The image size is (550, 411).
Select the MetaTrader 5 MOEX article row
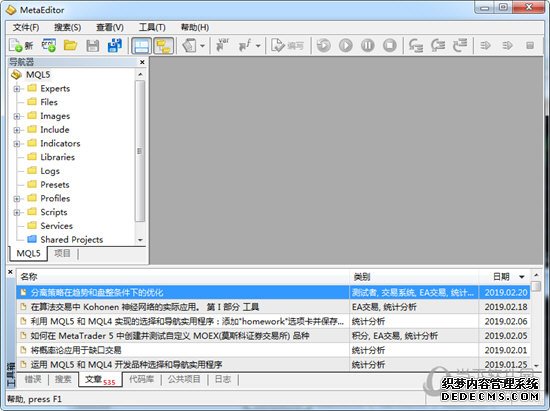(x=273, y=336)
